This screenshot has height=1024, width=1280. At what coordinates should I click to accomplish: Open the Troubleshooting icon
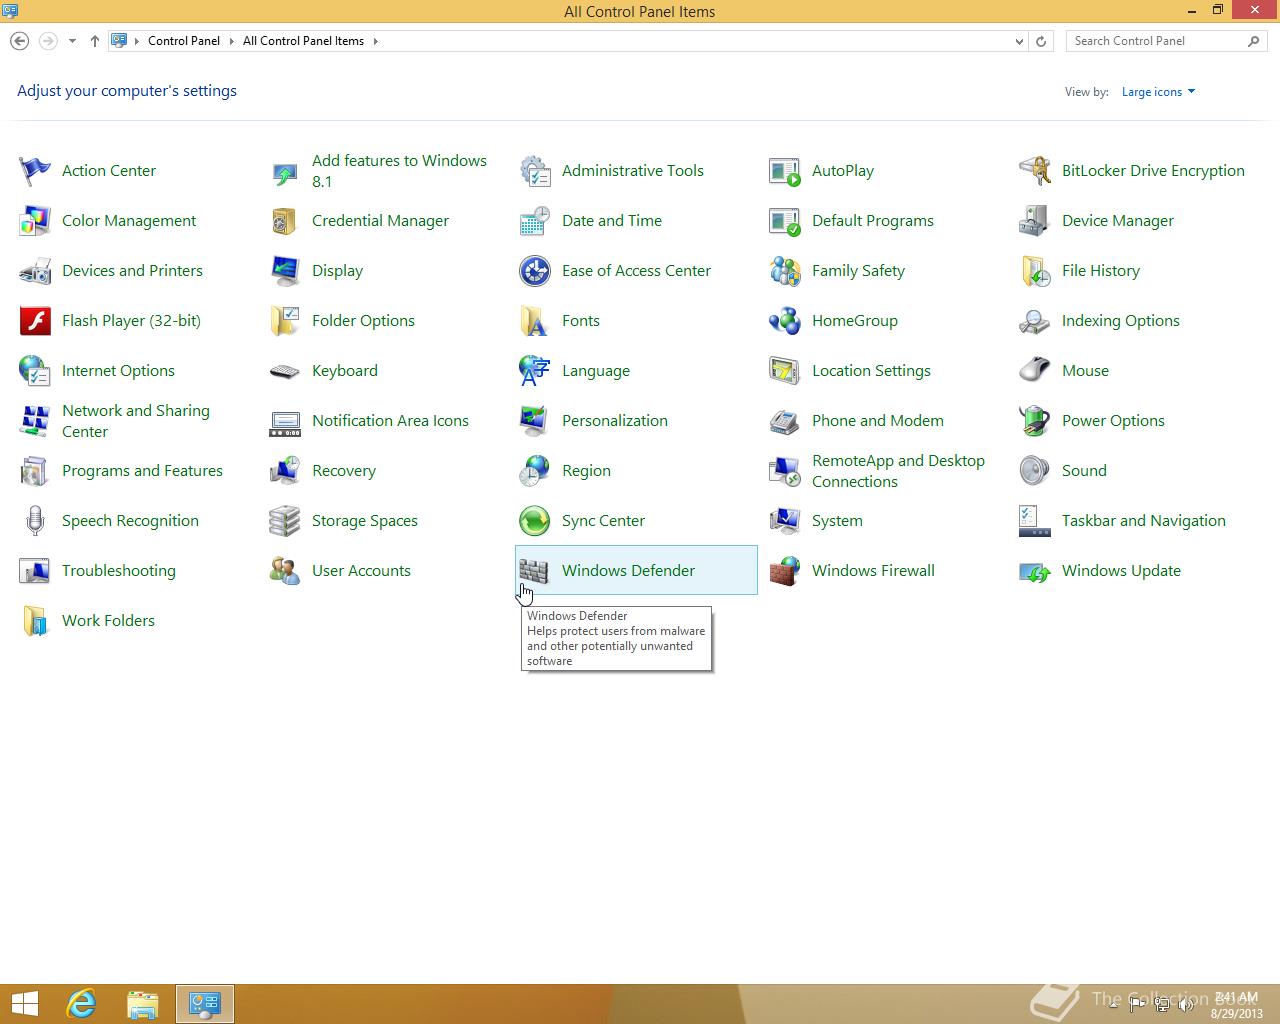pos(35,571)
